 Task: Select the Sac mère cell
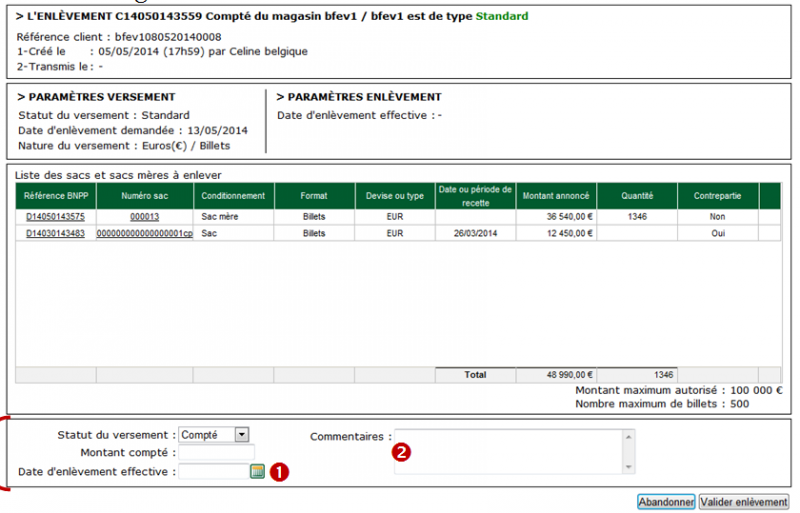[234, 217]
